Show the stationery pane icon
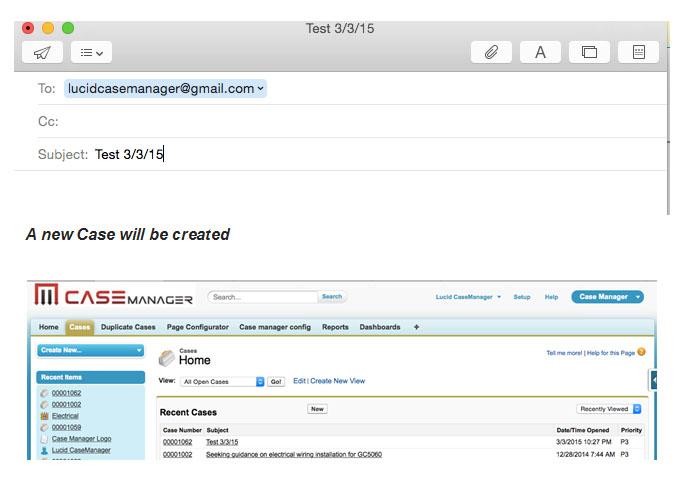The image size is (694, 487). 638,52
